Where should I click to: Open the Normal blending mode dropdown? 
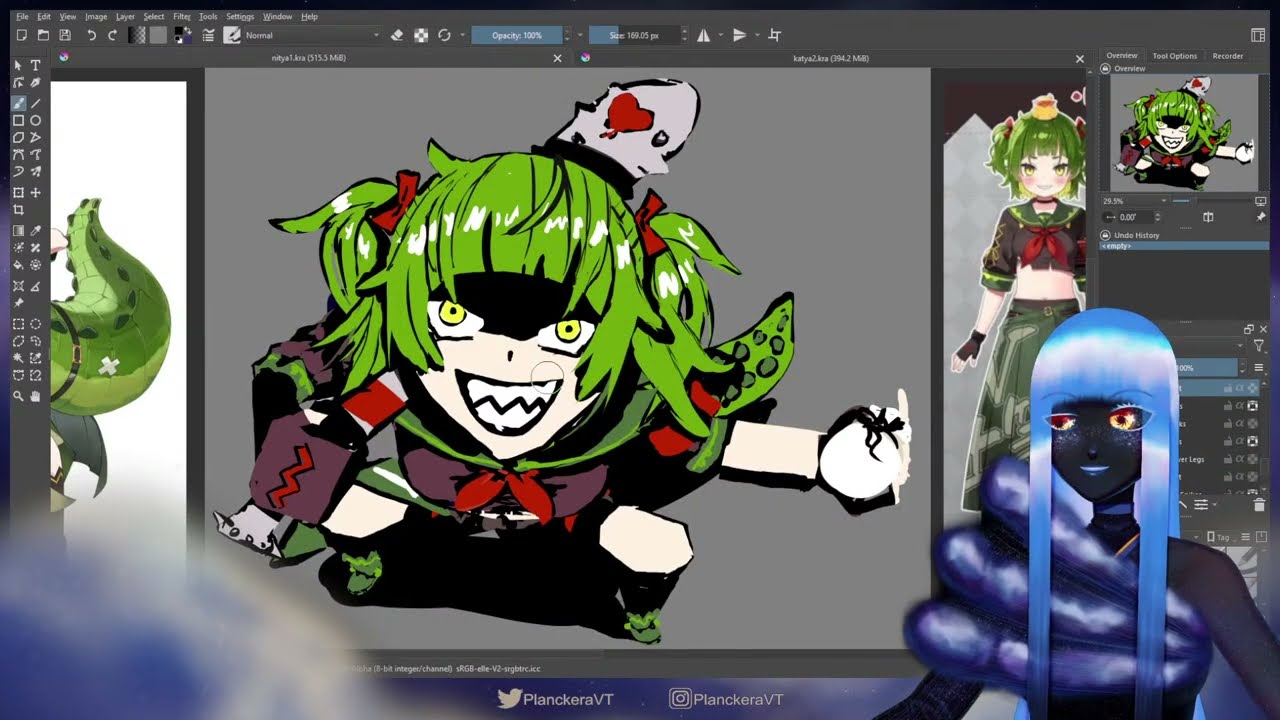point(312,35)
